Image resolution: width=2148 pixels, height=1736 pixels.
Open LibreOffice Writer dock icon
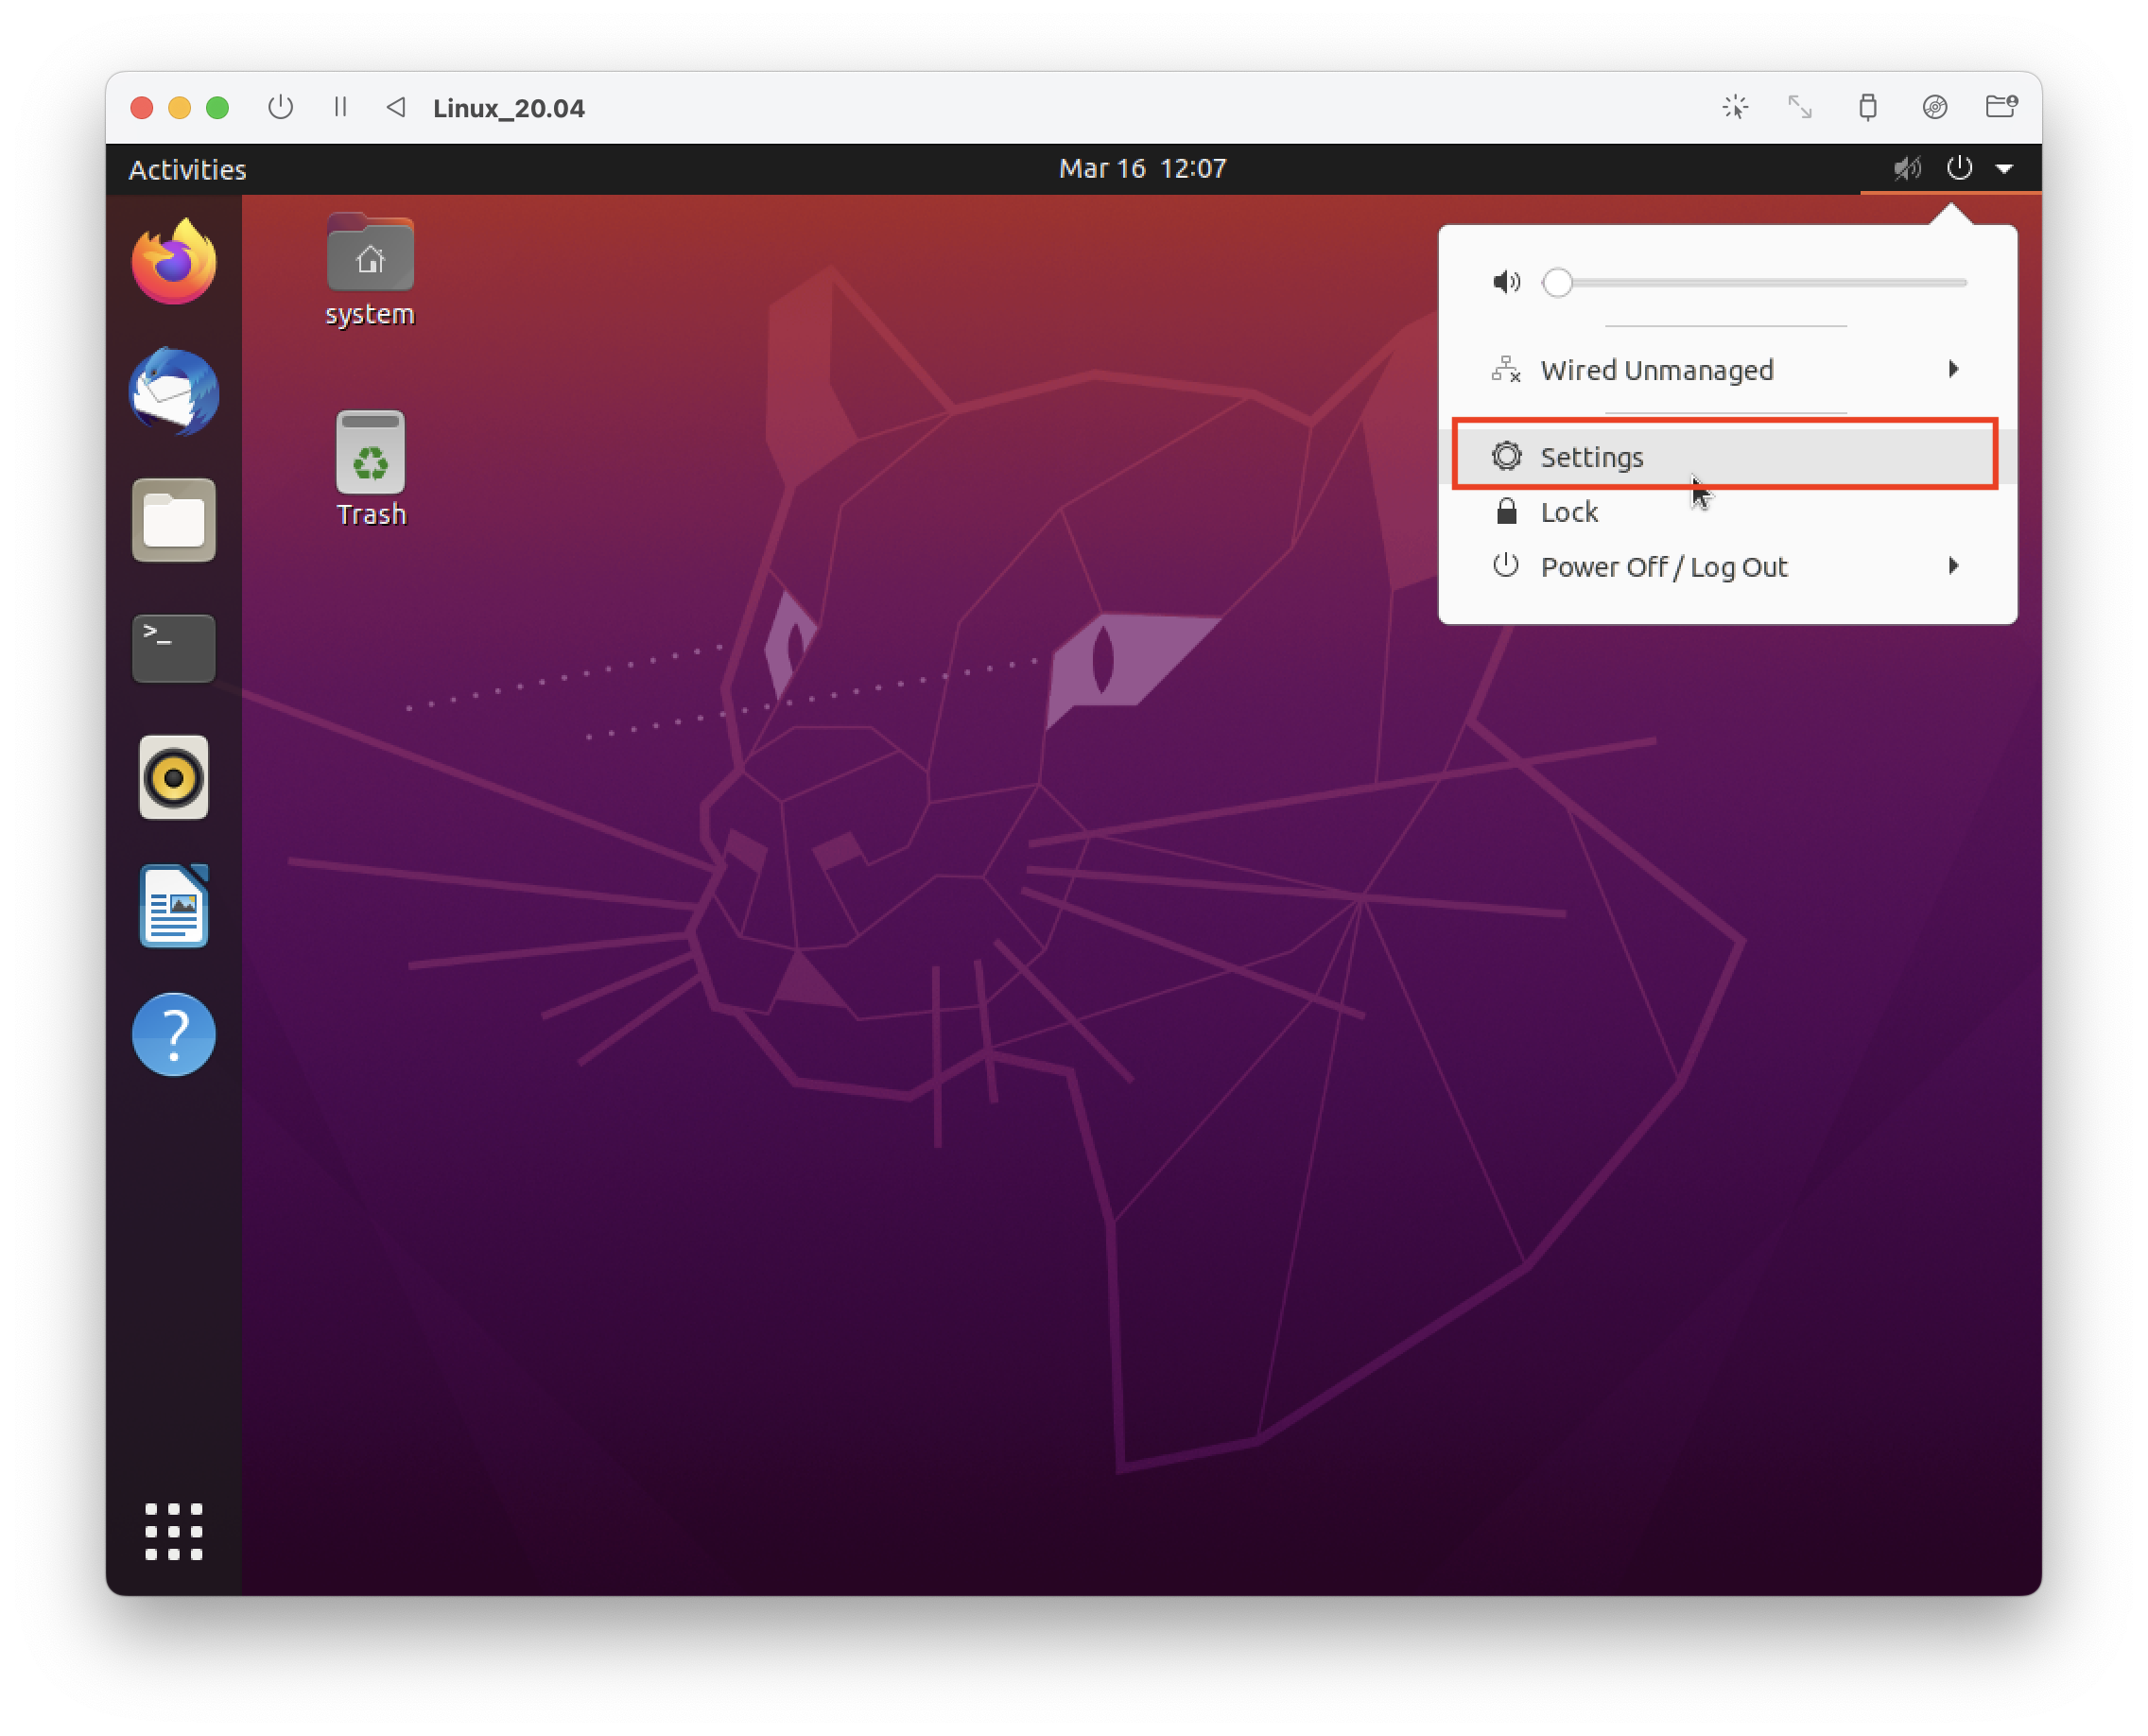tap(174, 906)
